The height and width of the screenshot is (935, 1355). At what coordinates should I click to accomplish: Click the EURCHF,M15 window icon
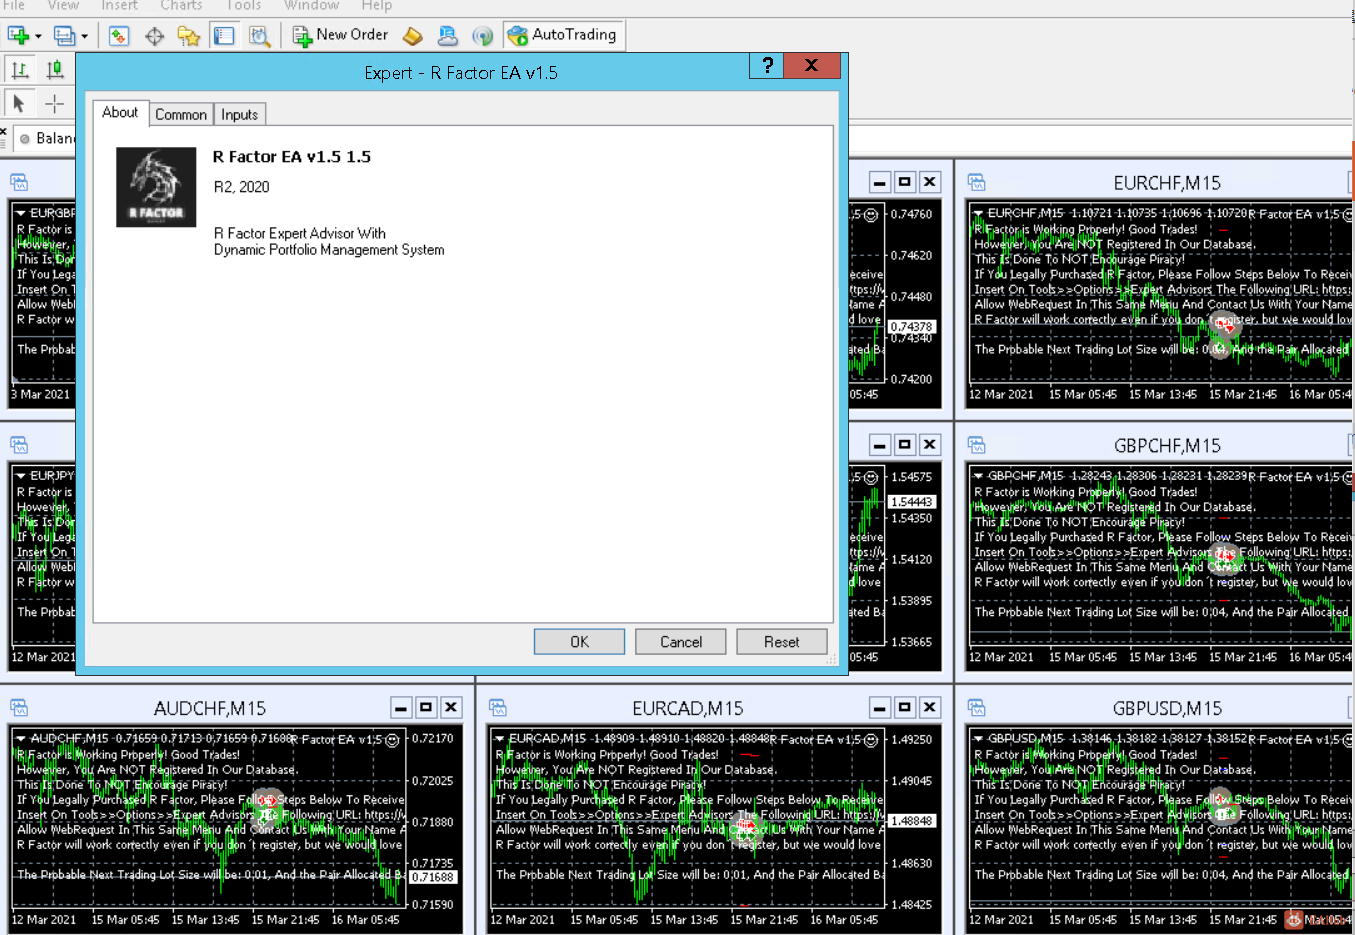click(x=977, y=182)
